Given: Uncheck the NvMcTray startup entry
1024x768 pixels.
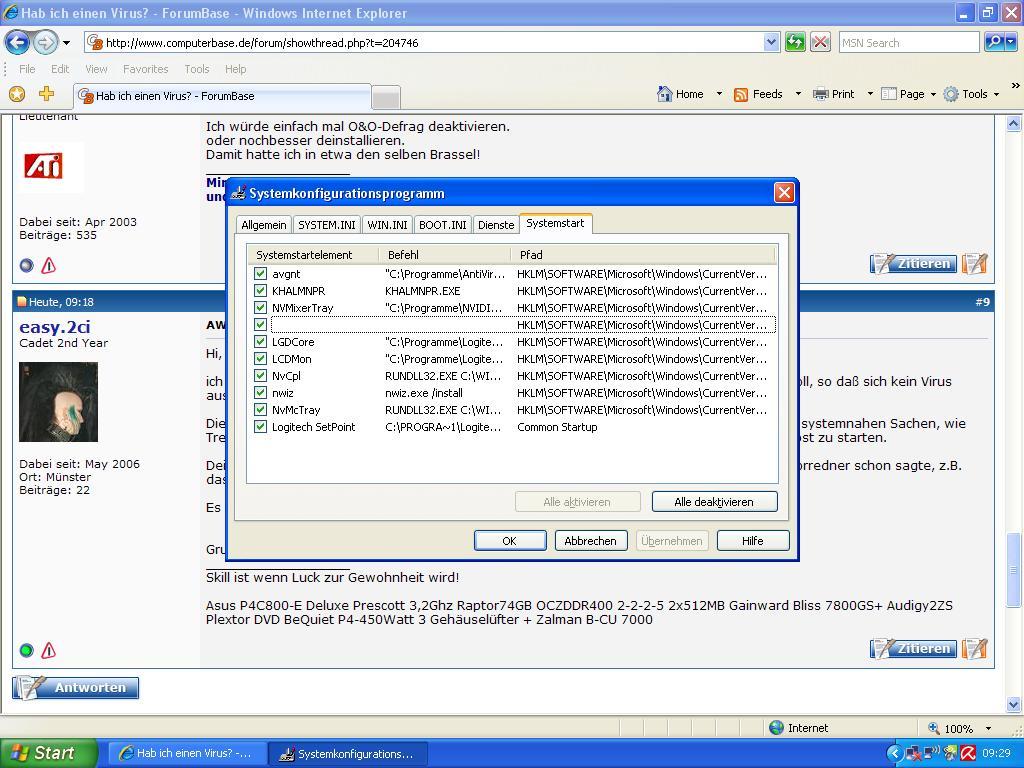Looking at the screenshot, I should tap(261, 409).
